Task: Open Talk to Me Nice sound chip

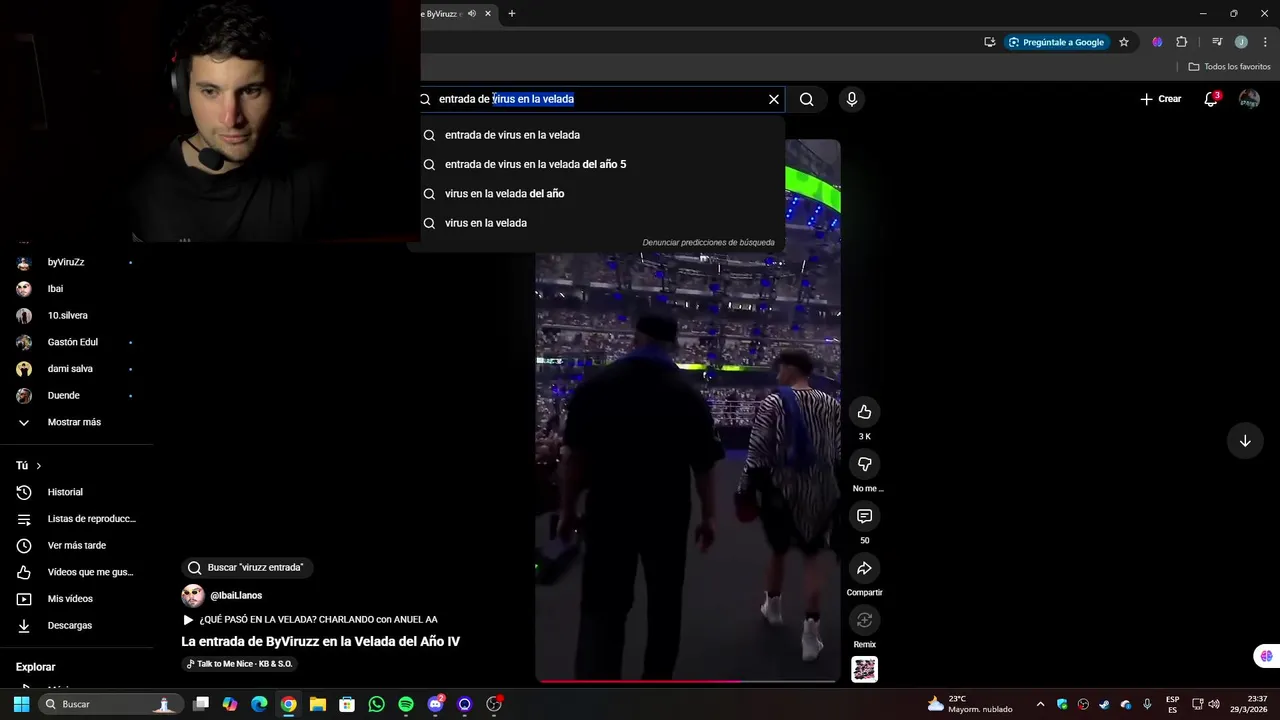Action: [239, 664]
